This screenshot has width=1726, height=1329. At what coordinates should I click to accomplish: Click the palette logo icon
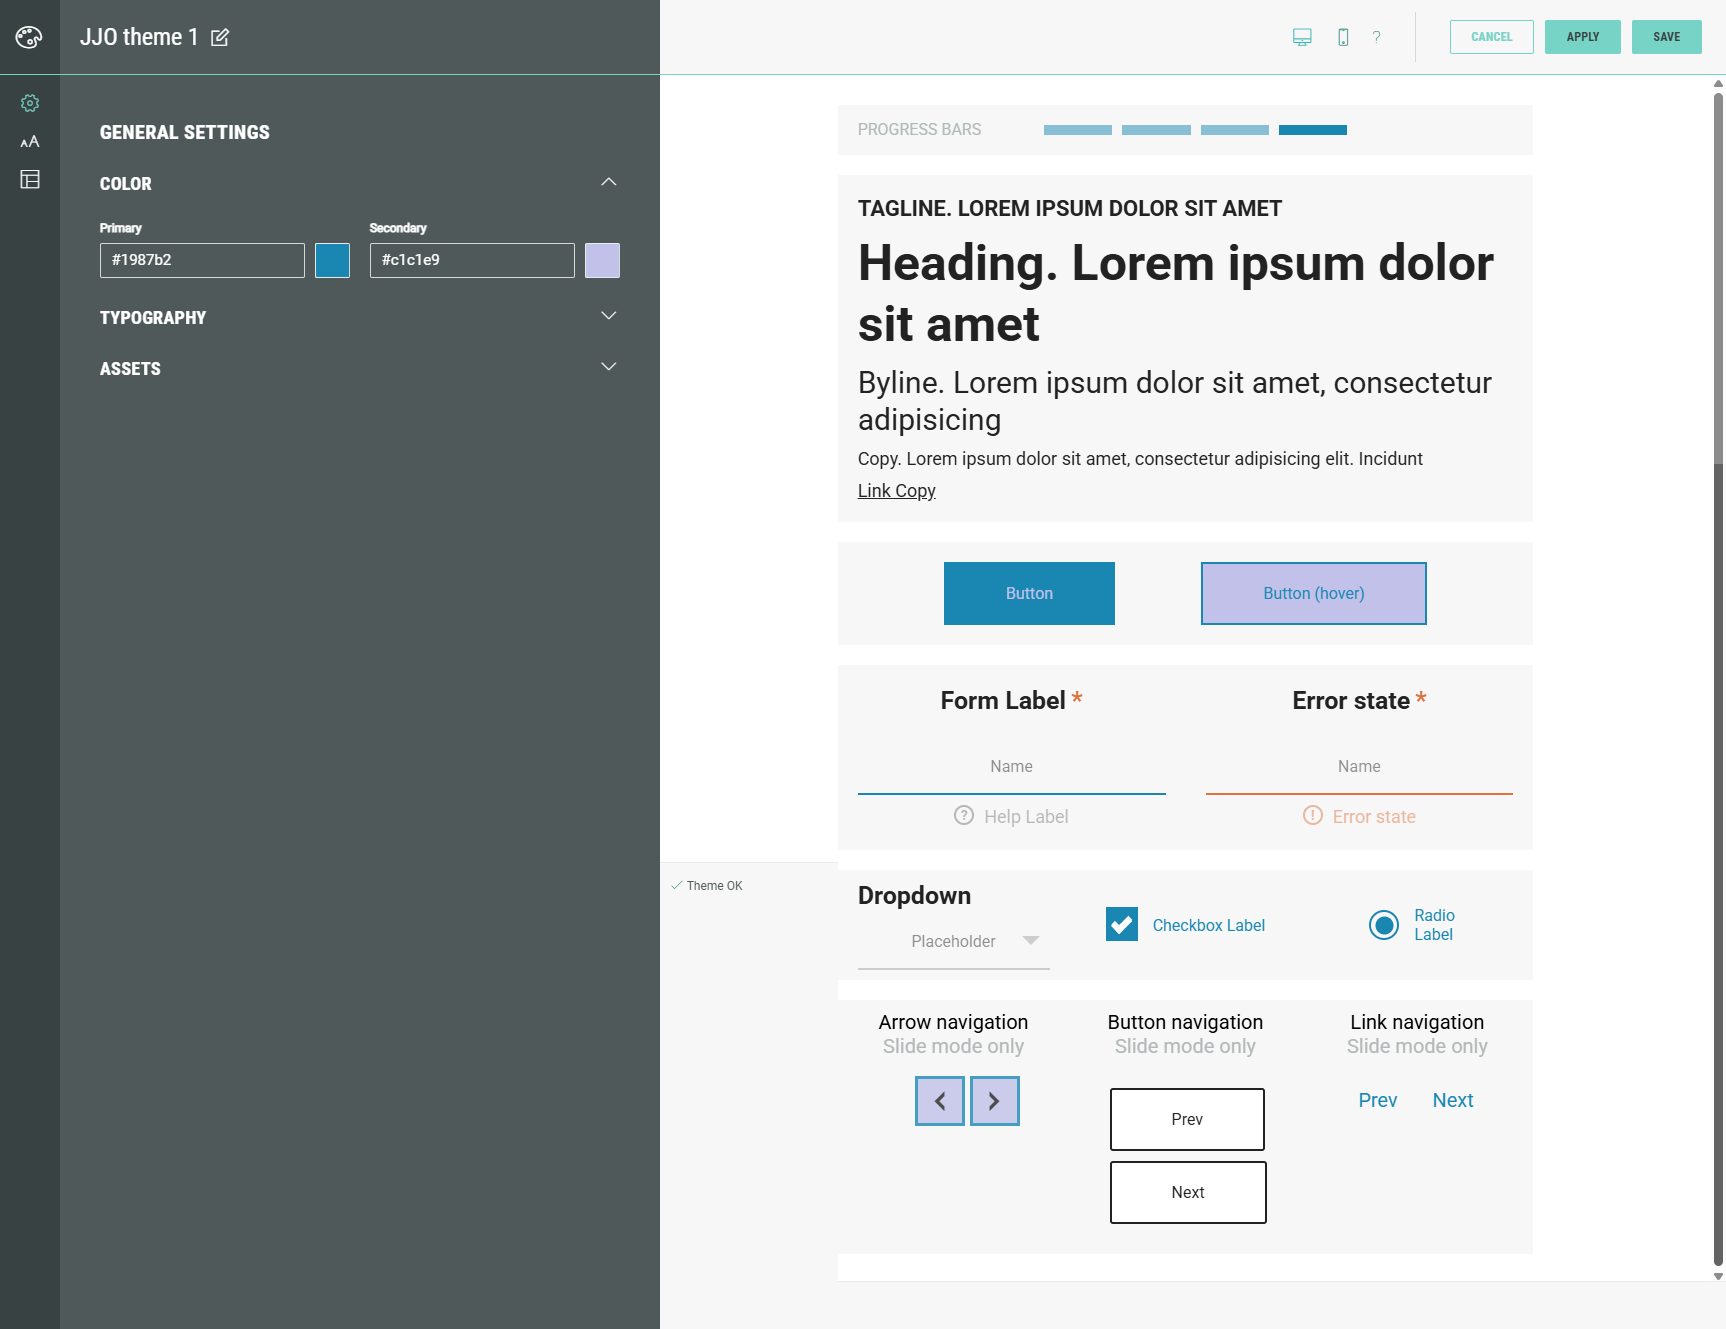[x=29, y=37]
